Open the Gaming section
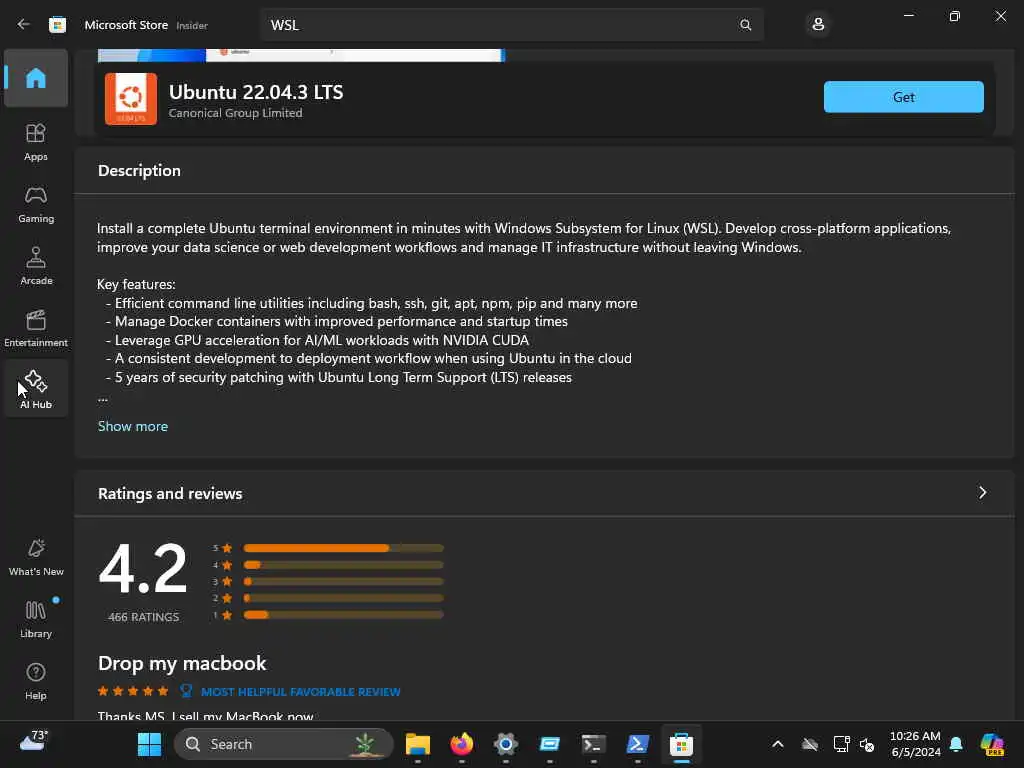Screen dimensions: 1024x768 (x=36, y=204)
